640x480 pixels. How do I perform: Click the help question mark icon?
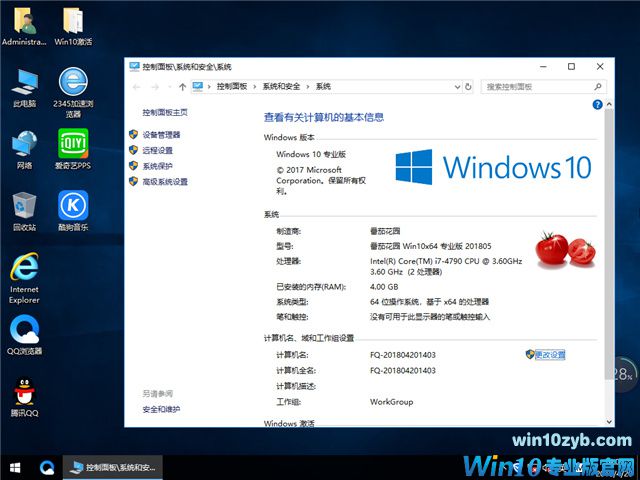click(x=597, y=105)
